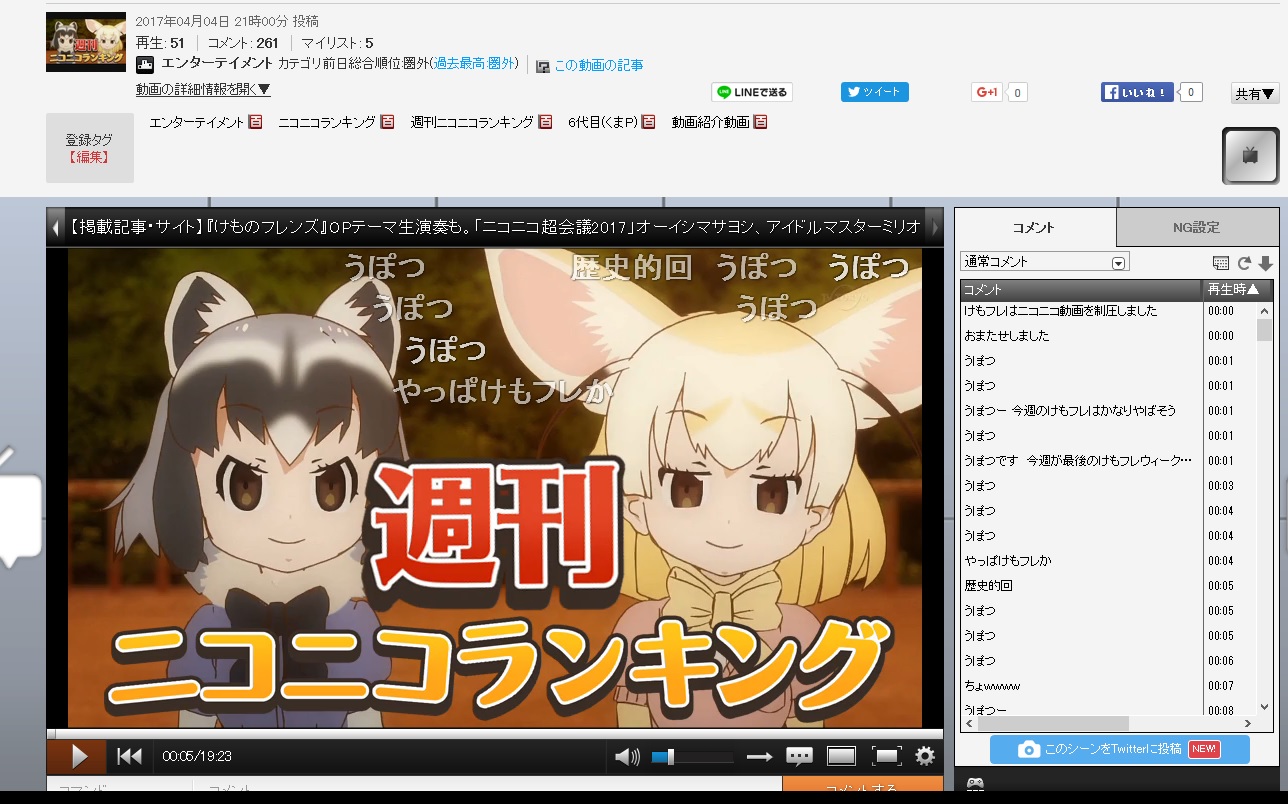Toggle comment display speech-bubble icon

799,757
